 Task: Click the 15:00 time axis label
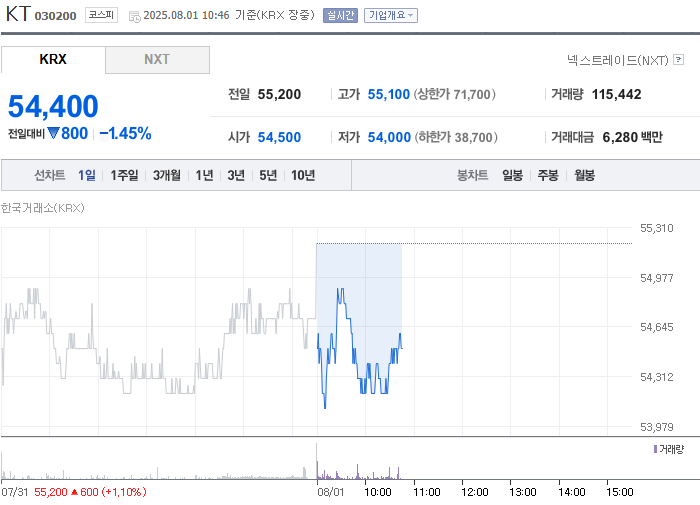(620, 492)
